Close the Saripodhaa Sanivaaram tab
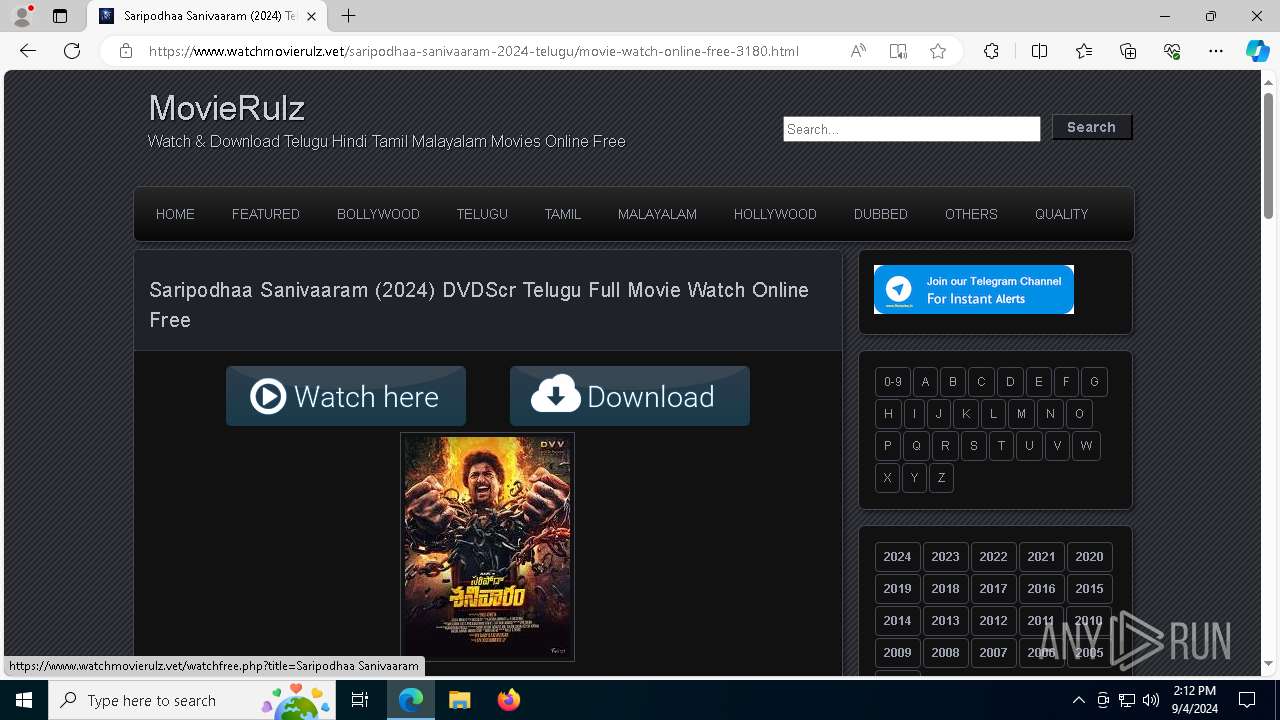This screenshot has height=720, width=1280. [311, 16]
